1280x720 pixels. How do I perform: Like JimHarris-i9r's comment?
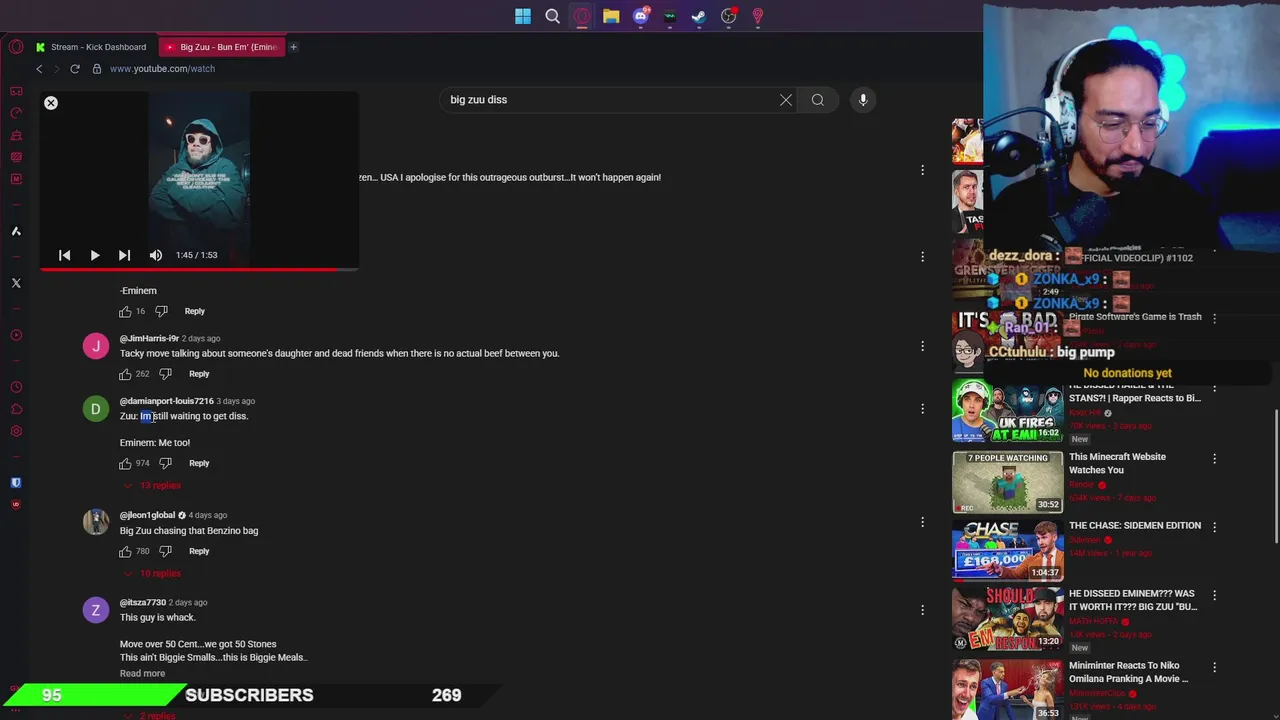pos(125,374)
